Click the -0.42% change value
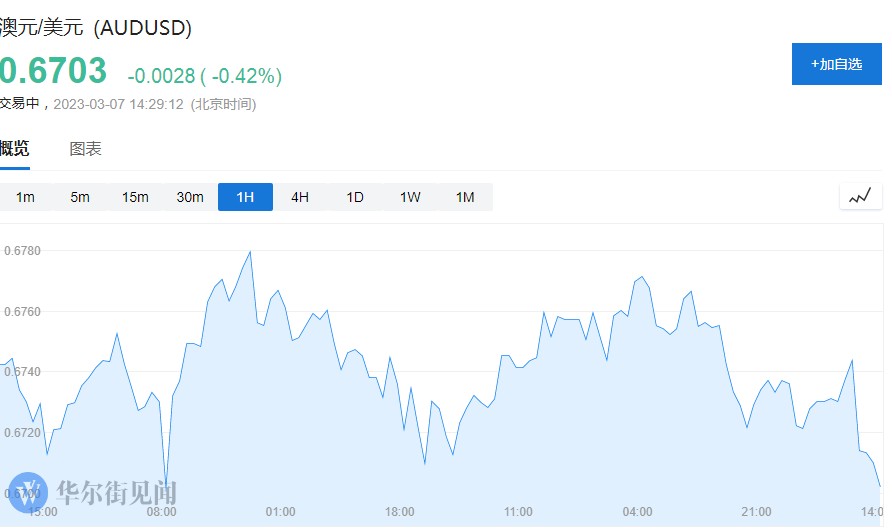The height and width of the screenshot is (532, 892). pyautogui.click(x=241, y=76)
